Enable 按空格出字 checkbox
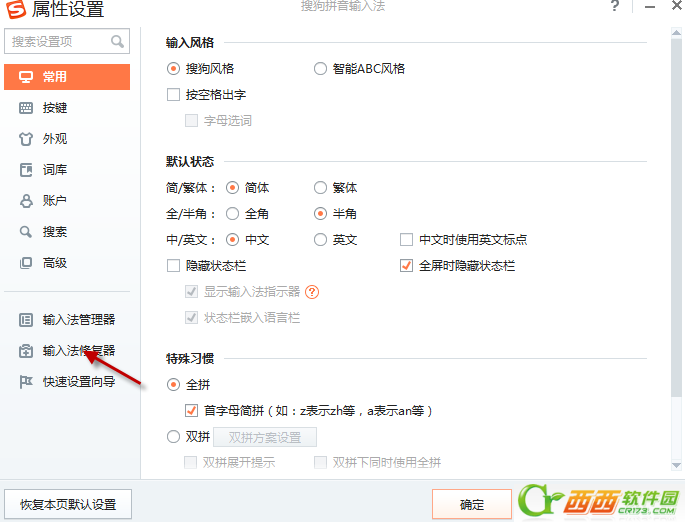685x522 pixels. click(173, 95)
